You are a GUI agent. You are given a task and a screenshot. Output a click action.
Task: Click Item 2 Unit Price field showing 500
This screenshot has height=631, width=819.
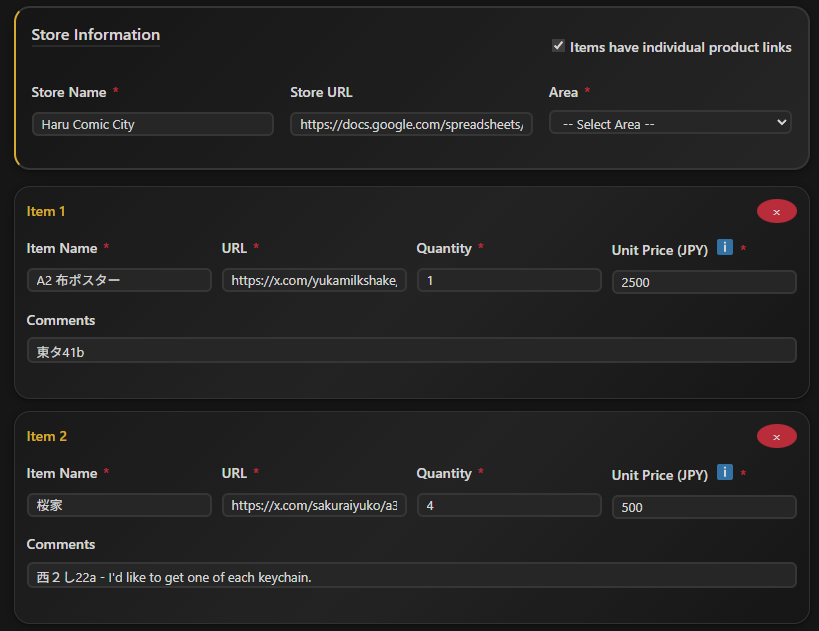(703, 507)
